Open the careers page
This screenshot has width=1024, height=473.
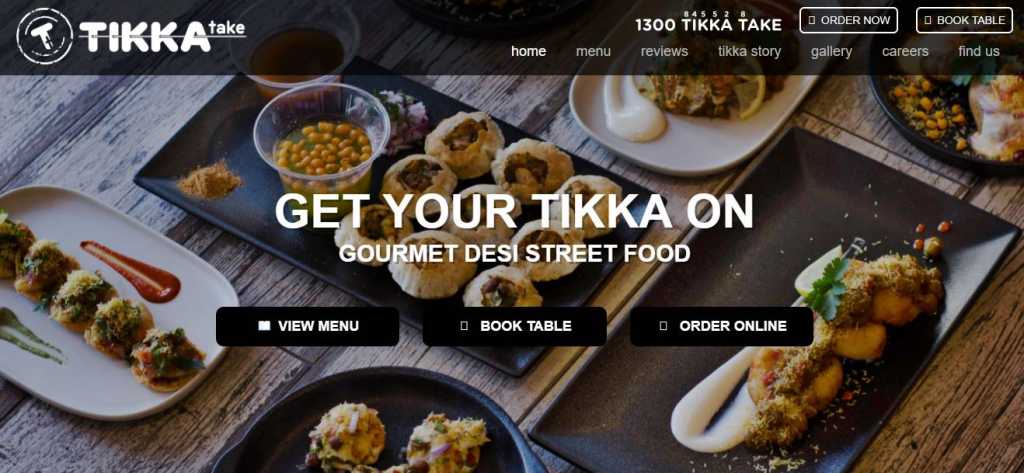tap(905, 51)
